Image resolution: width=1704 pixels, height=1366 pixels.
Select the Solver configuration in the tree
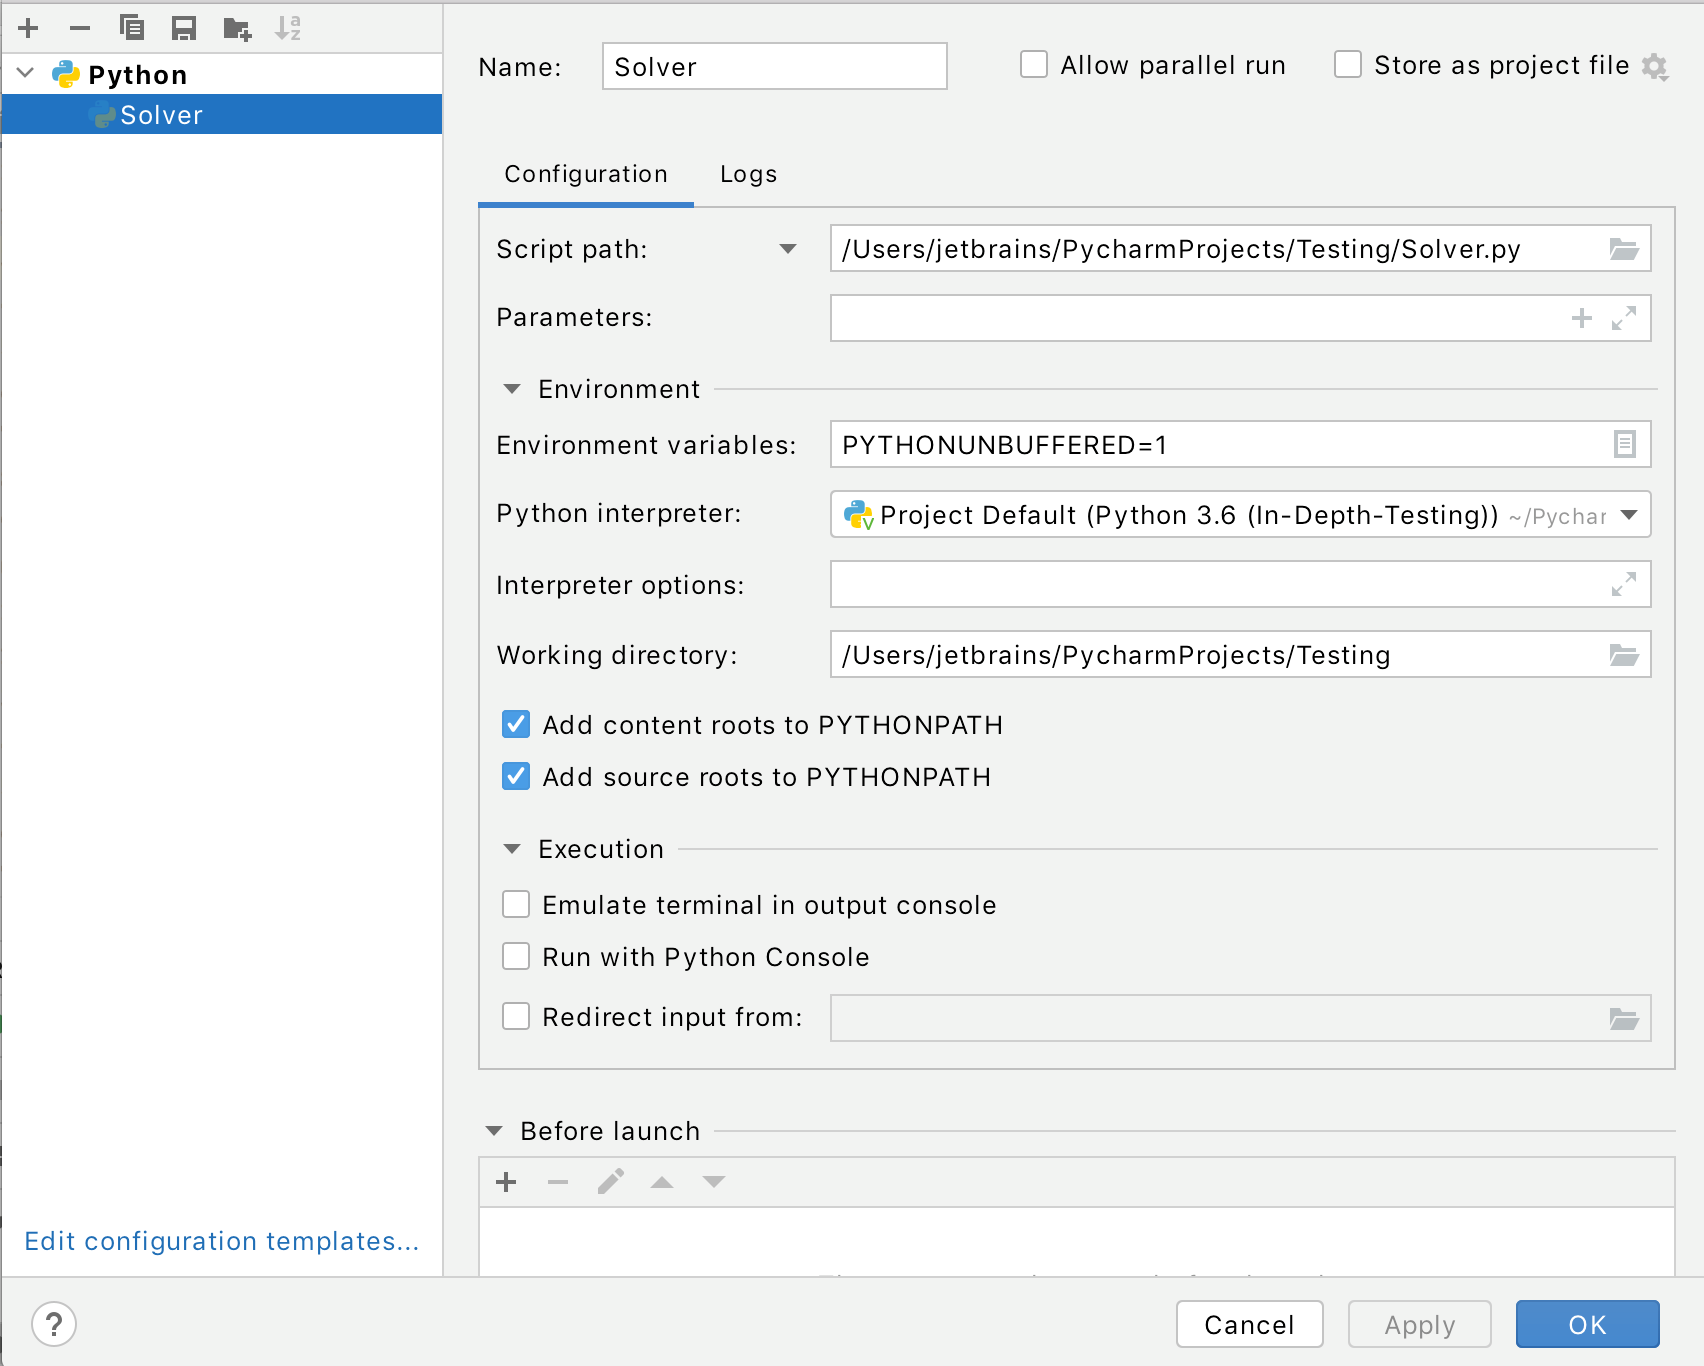[160, 114]
